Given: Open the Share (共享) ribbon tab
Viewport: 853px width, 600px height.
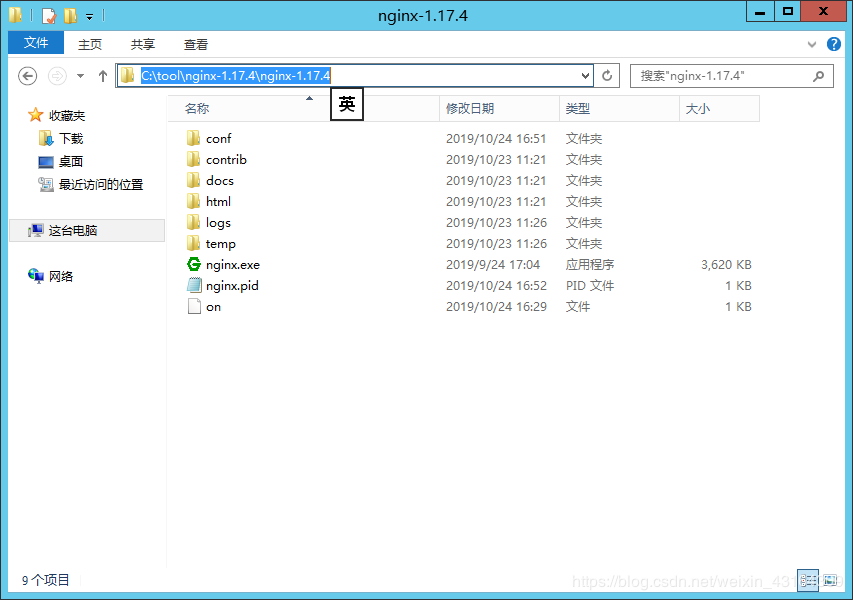Looking at the screenshot, I should (143, 44).
